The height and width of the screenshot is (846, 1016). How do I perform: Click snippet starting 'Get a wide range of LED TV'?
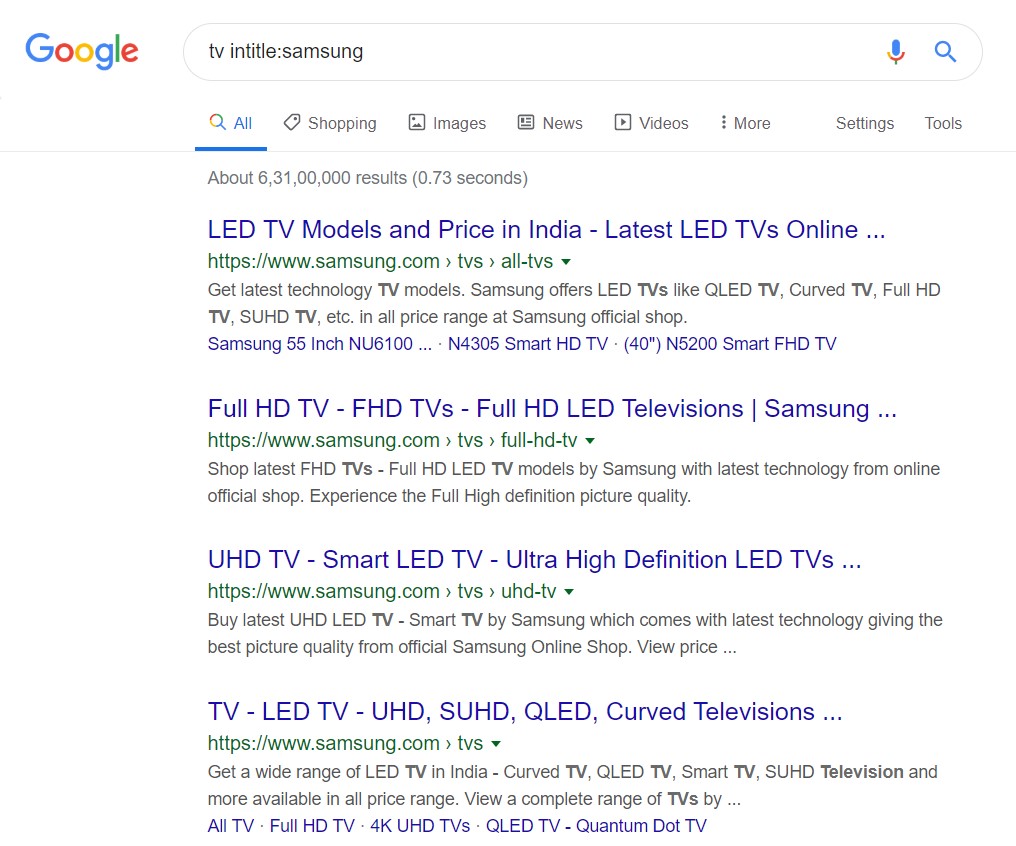[x=572, y=785]
